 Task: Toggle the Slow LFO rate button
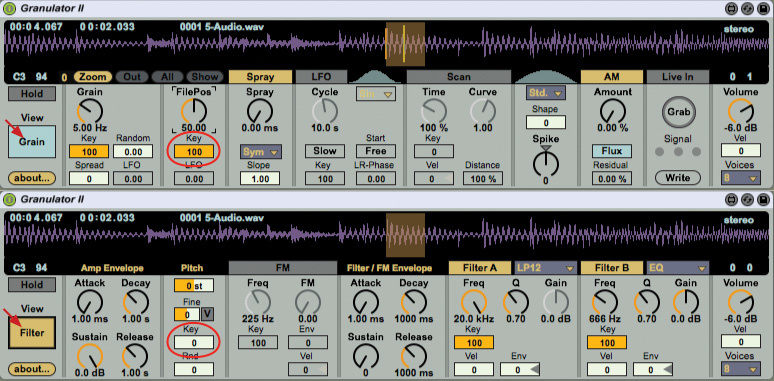pos(325,151)
